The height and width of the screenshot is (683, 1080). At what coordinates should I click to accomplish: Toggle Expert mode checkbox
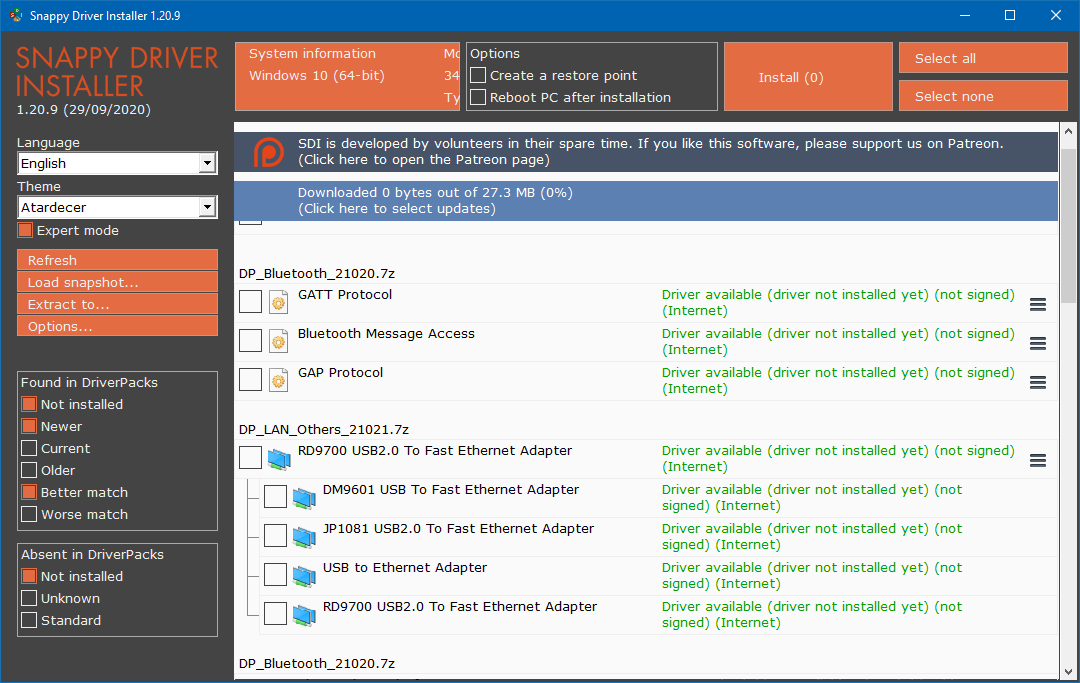(x=25, y=230)
